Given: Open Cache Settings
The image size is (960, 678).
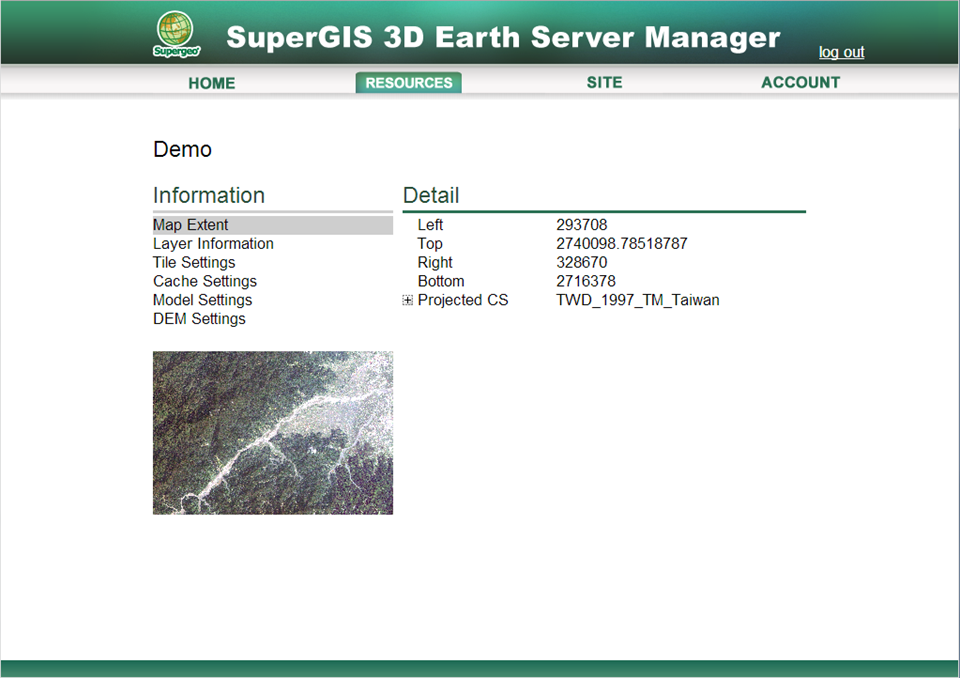Looking at the screenshot, I should [205, 282].
